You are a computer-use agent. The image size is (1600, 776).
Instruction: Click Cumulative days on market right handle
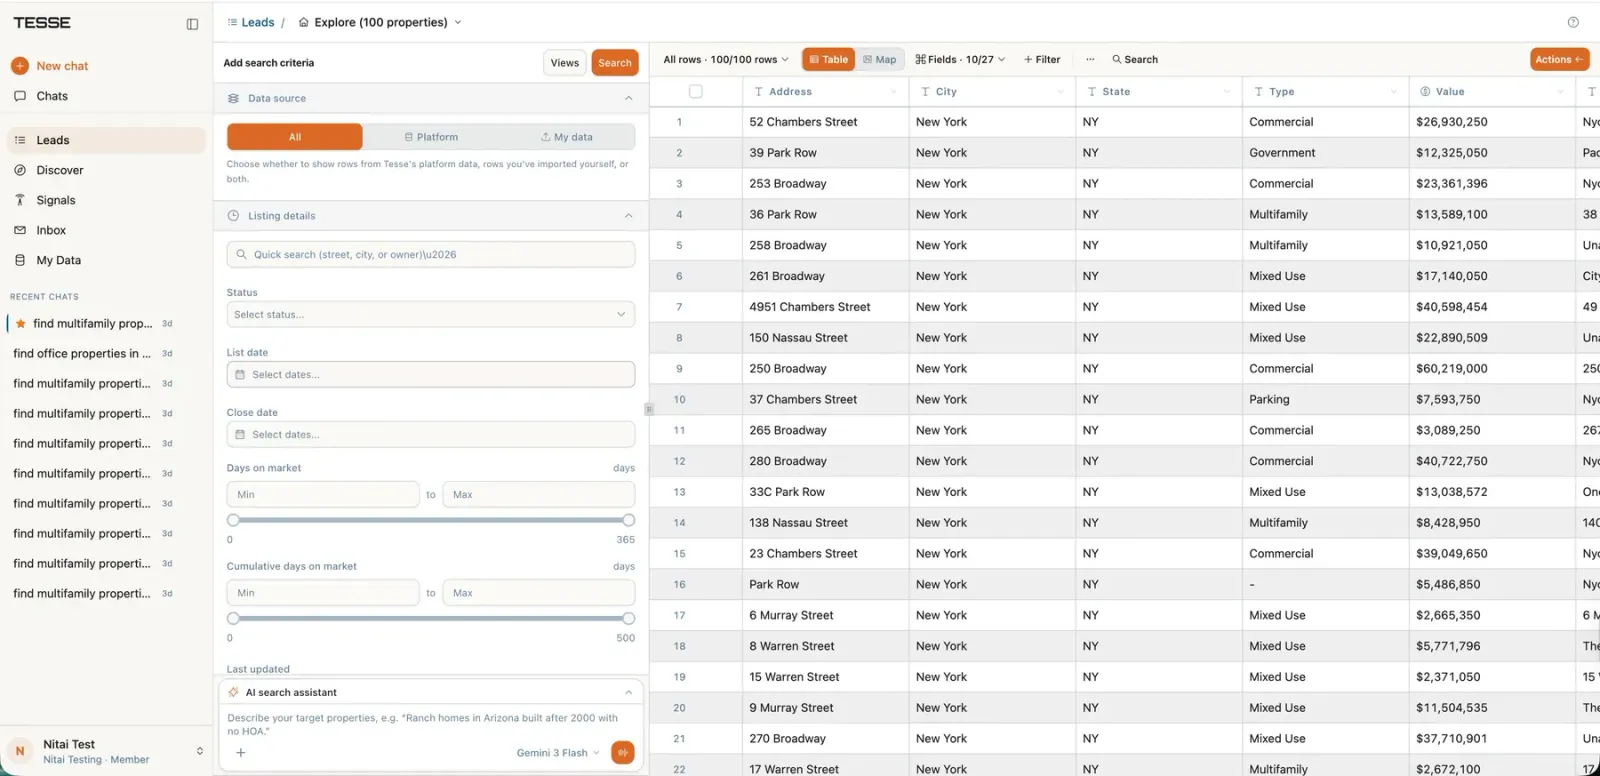pyautogui.click(x=628, y=618)
